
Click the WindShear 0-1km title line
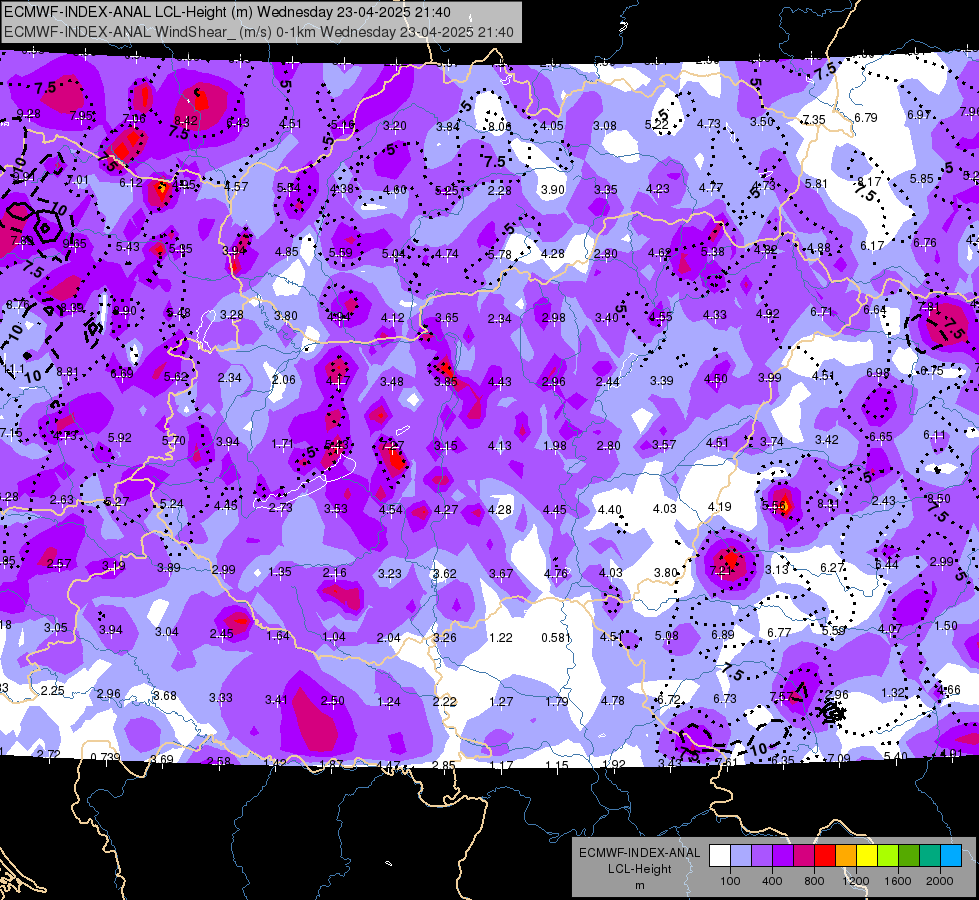258,32
